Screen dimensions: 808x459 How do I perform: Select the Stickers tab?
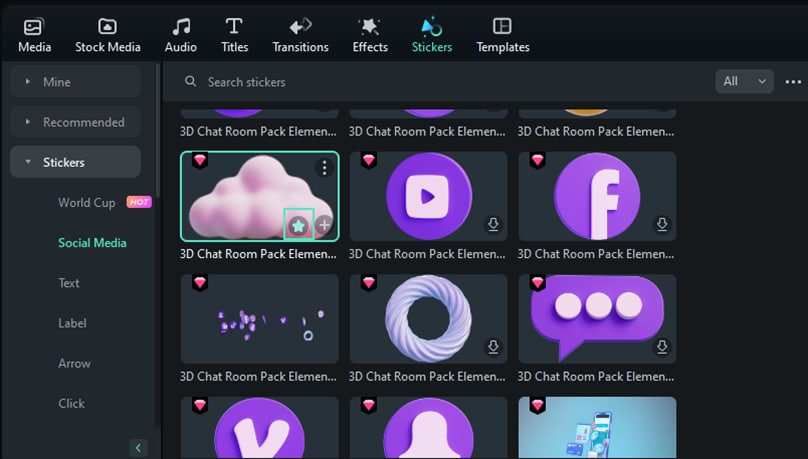pyautogui.click(x=432, y=36)
